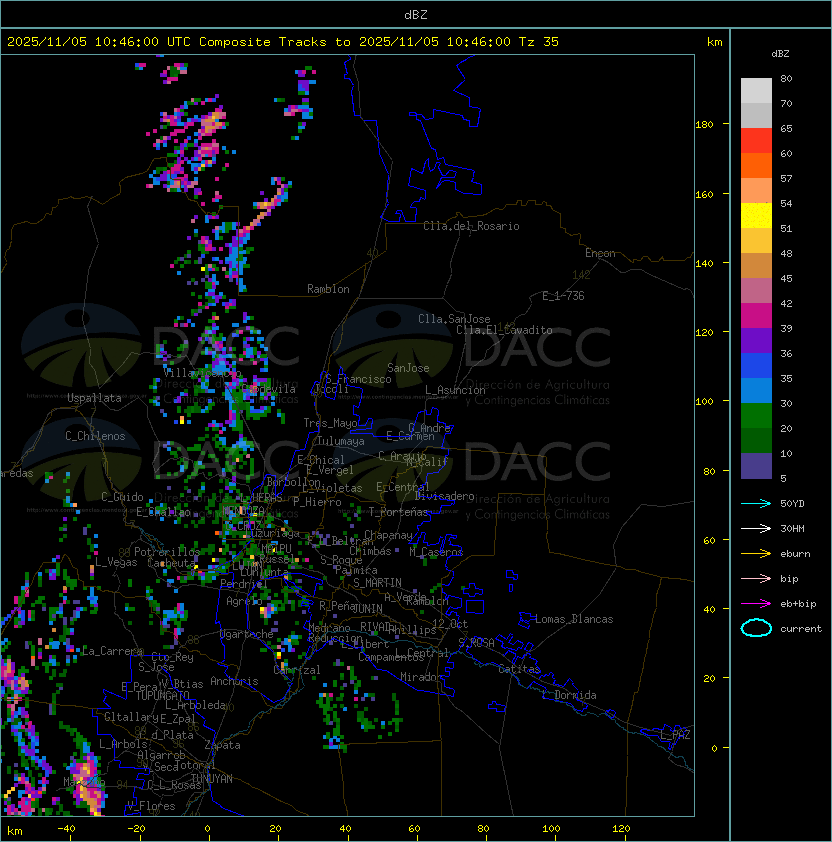Viewport: 832px width, 842px height.
Task: Select the Clla.del_Rosario place label
Action: [471, 226]
